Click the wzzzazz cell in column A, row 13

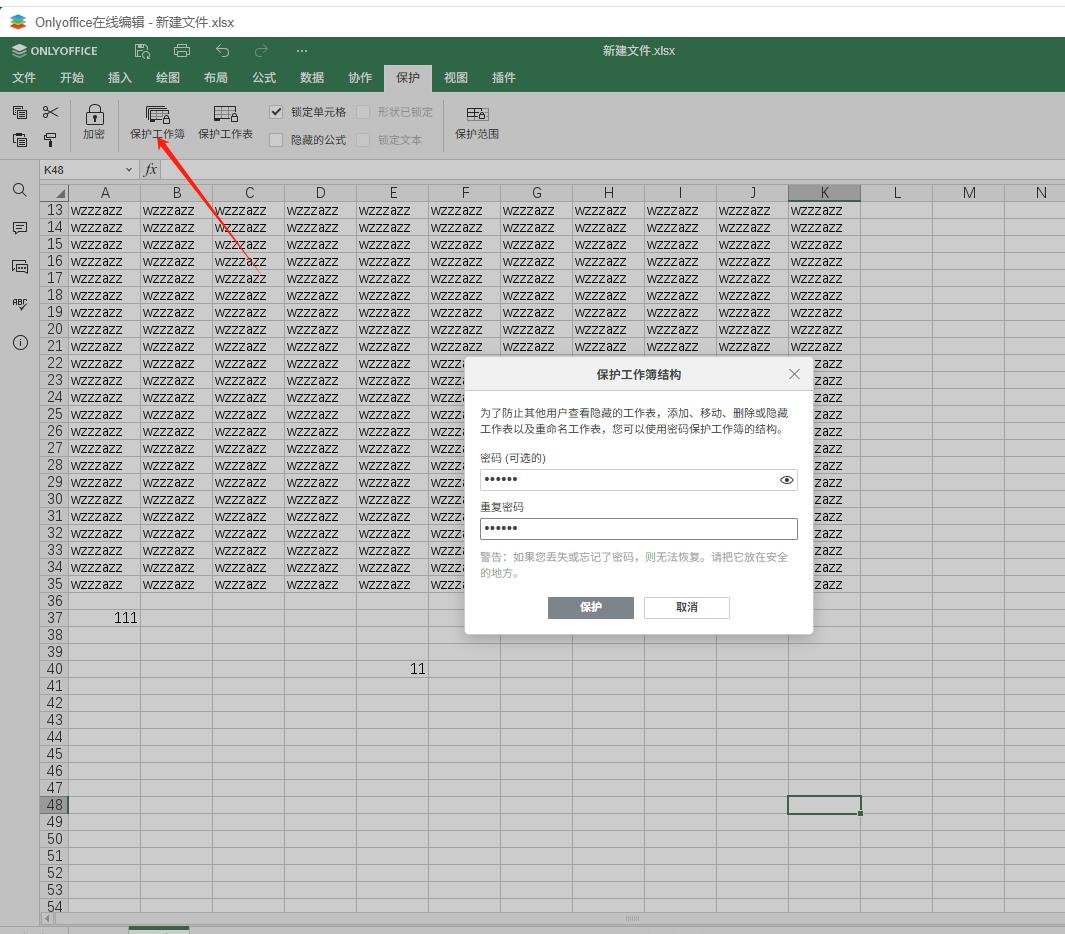click(105, 211)
